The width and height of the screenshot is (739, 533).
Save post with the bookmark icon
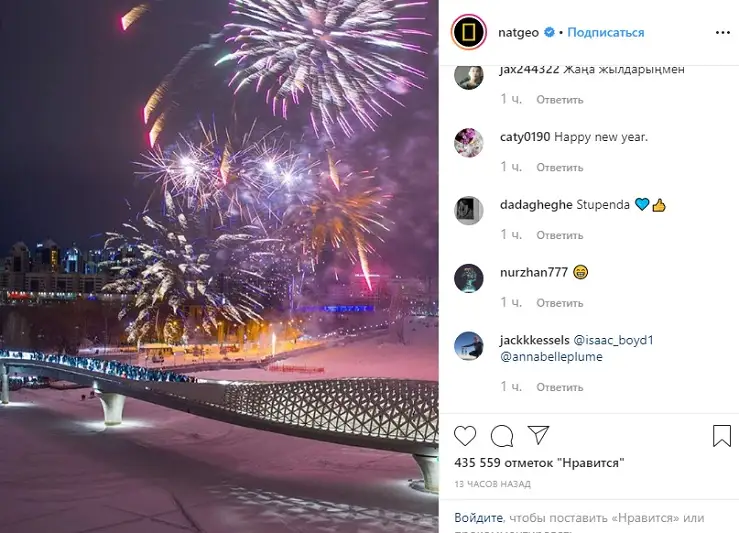(x=722, y=436)
